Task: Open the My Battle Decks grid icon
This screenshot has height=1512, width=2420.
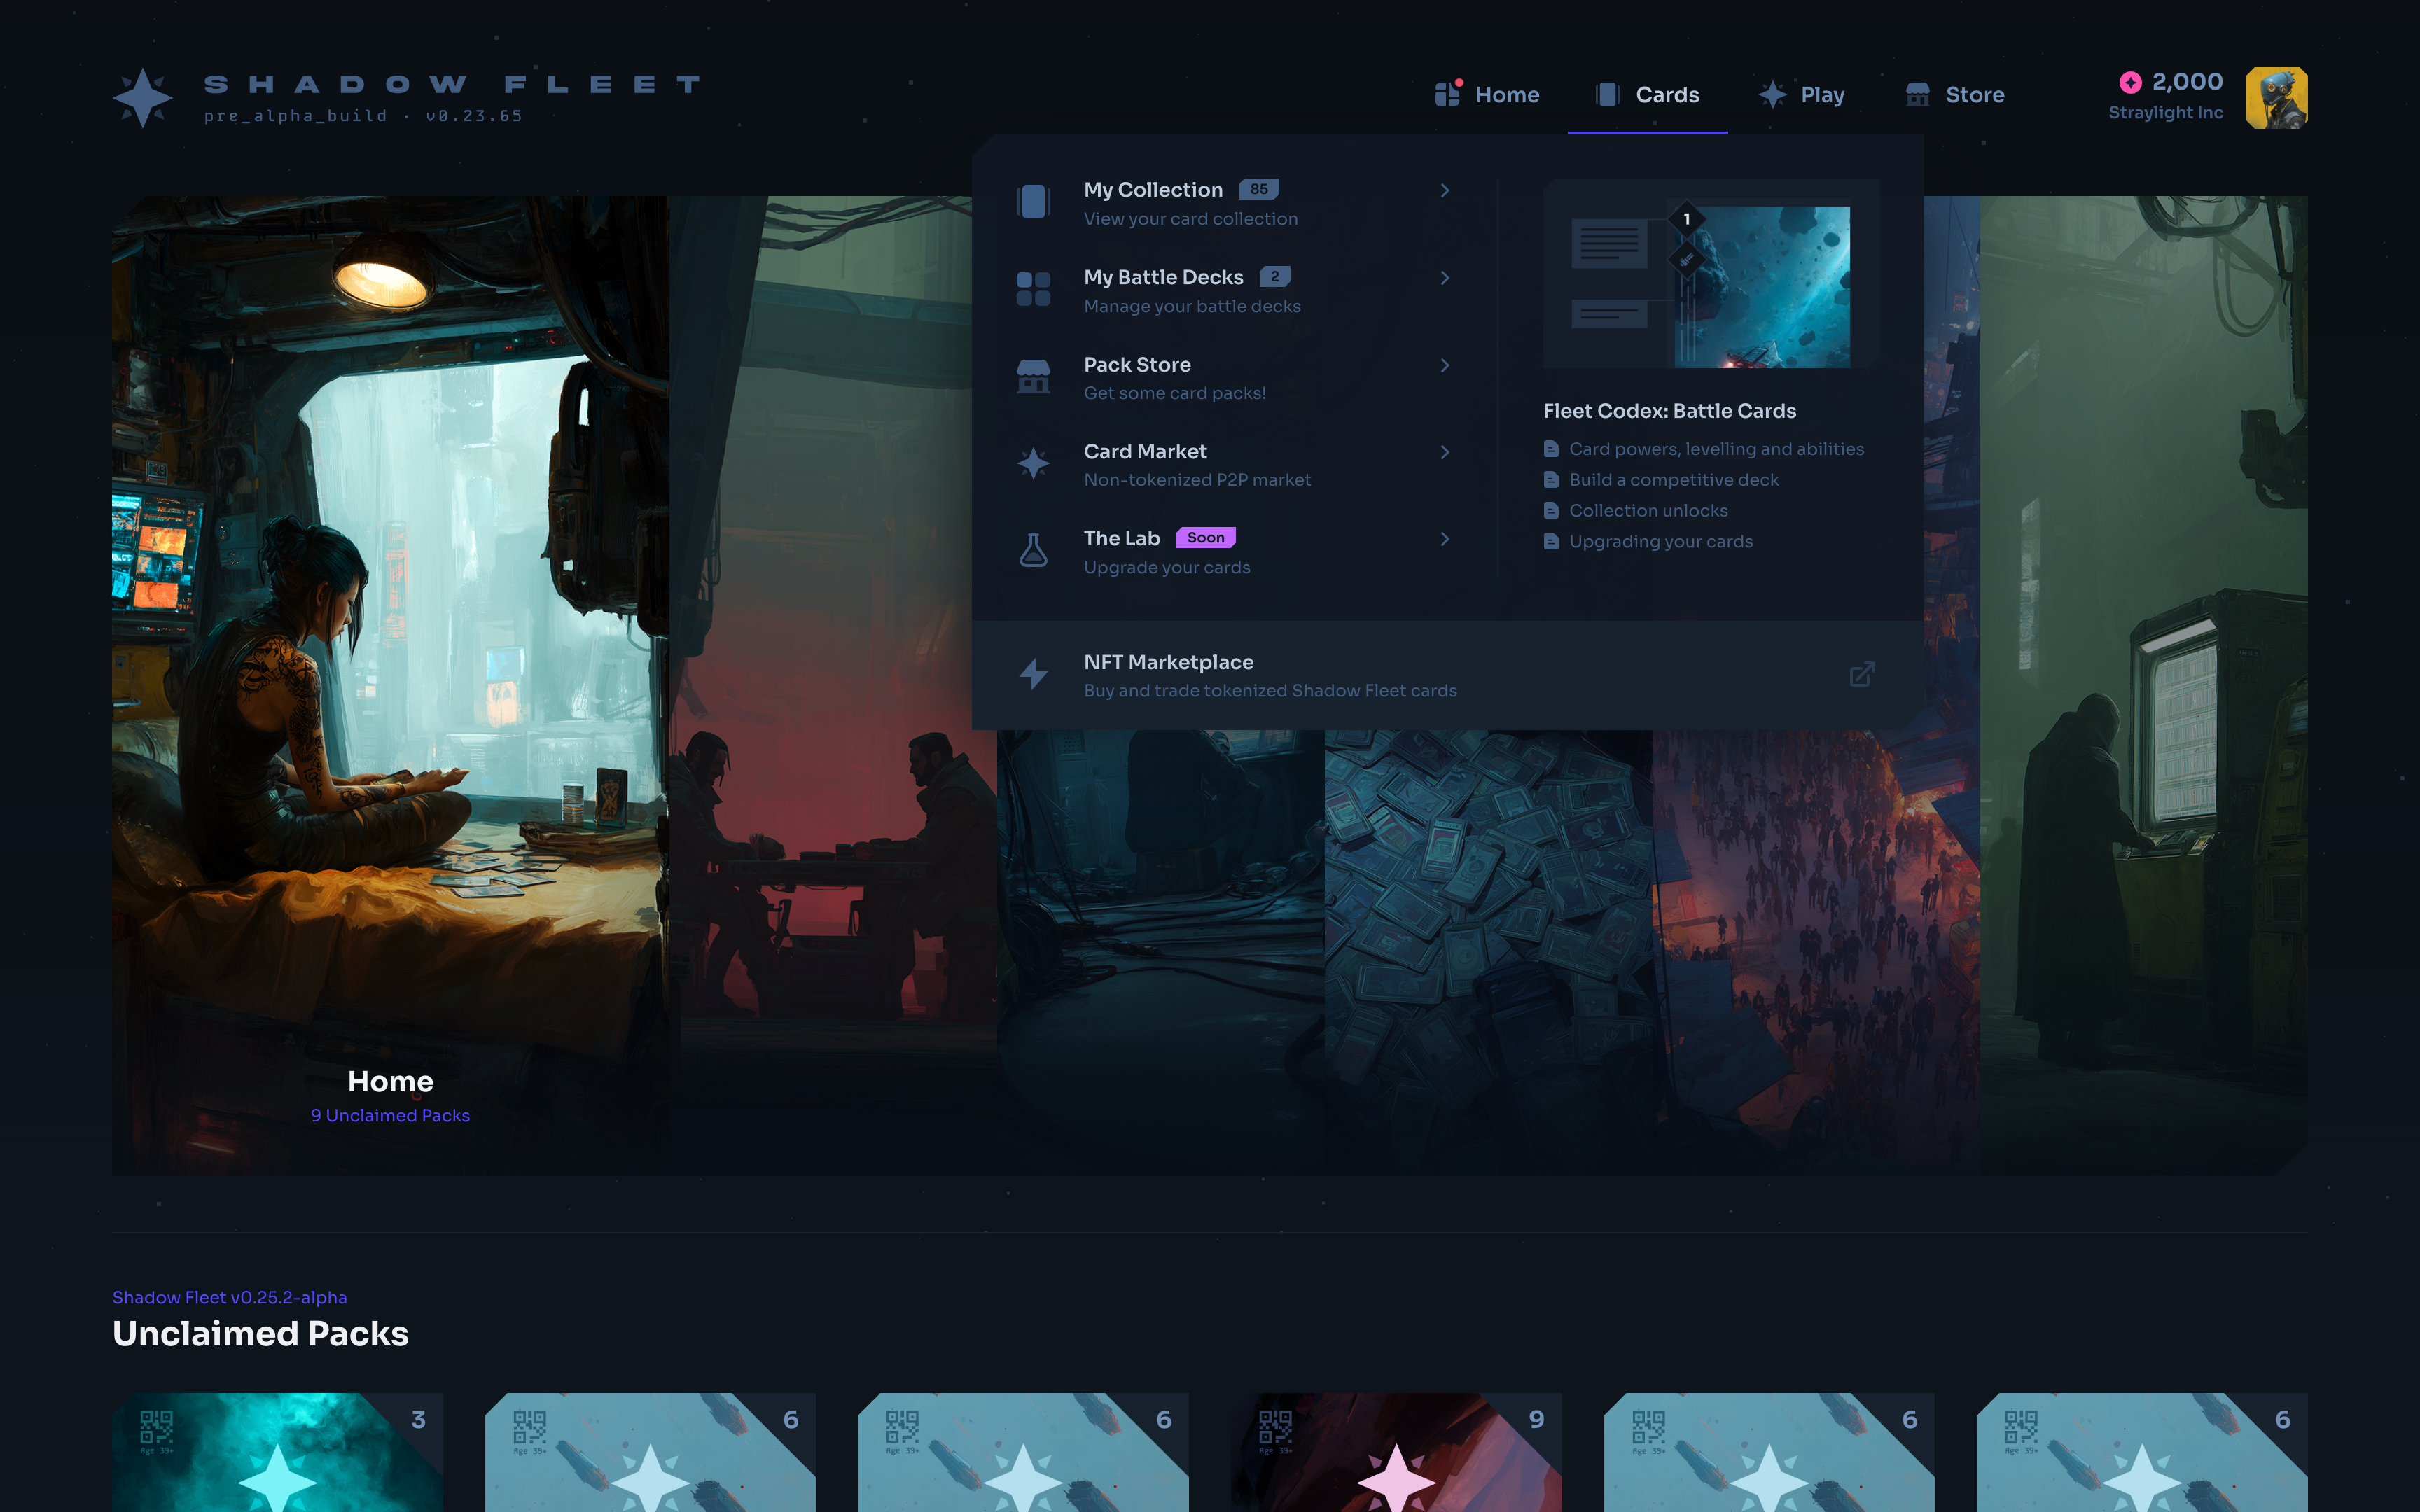Action: (x=1034, y=288)
